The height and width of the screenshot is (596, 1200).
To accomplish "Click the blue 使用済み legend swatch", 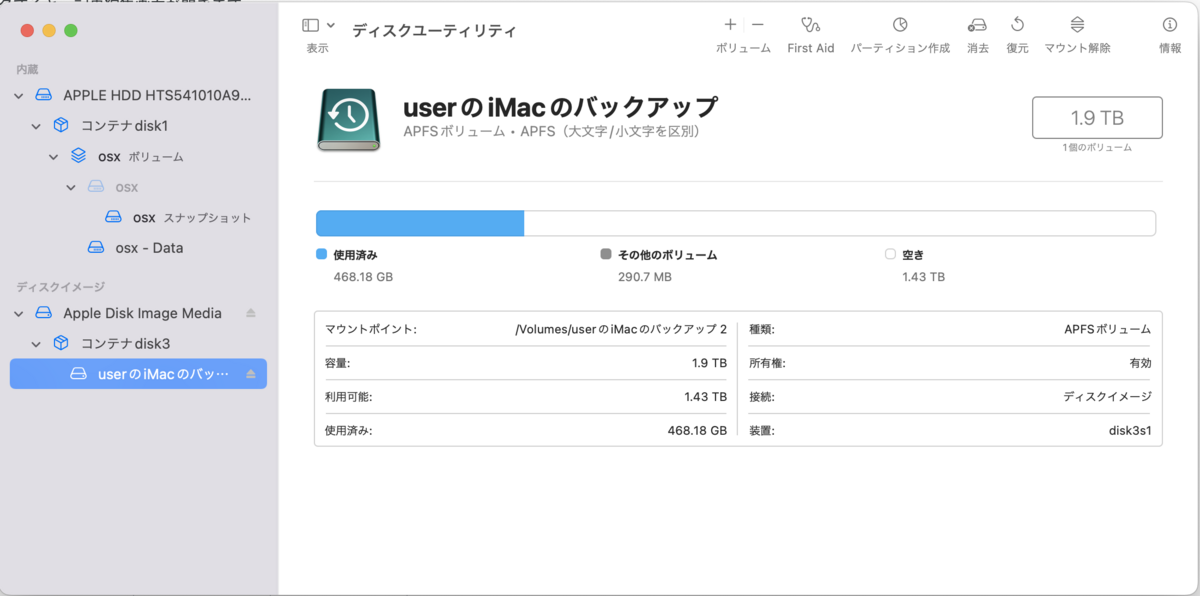I will (322, 255).
